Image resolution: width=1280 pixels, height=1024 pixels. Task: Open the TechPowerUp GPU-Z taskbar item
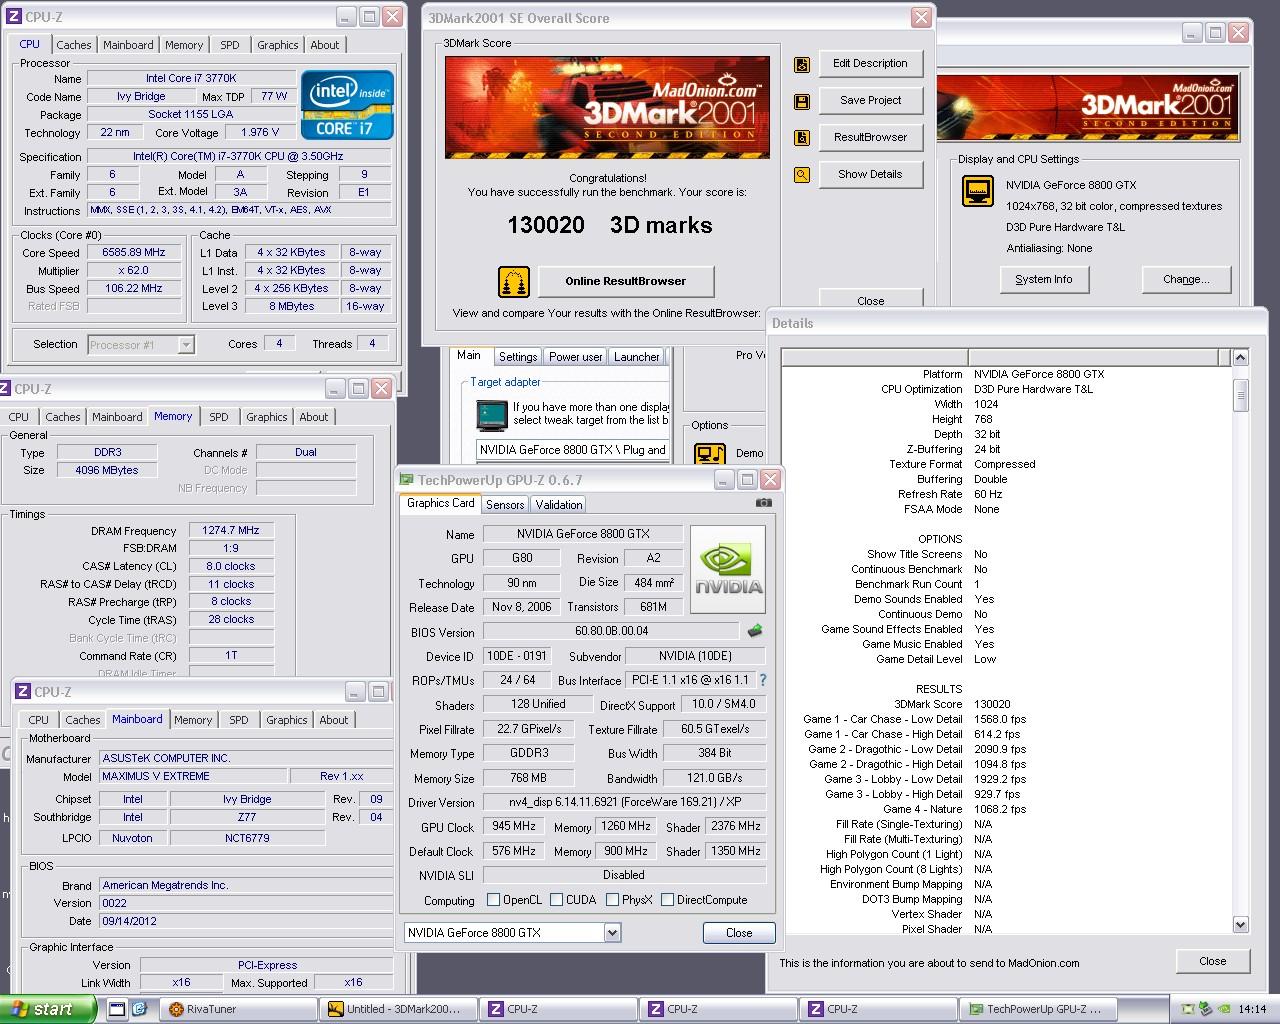pos(1040,1009)
